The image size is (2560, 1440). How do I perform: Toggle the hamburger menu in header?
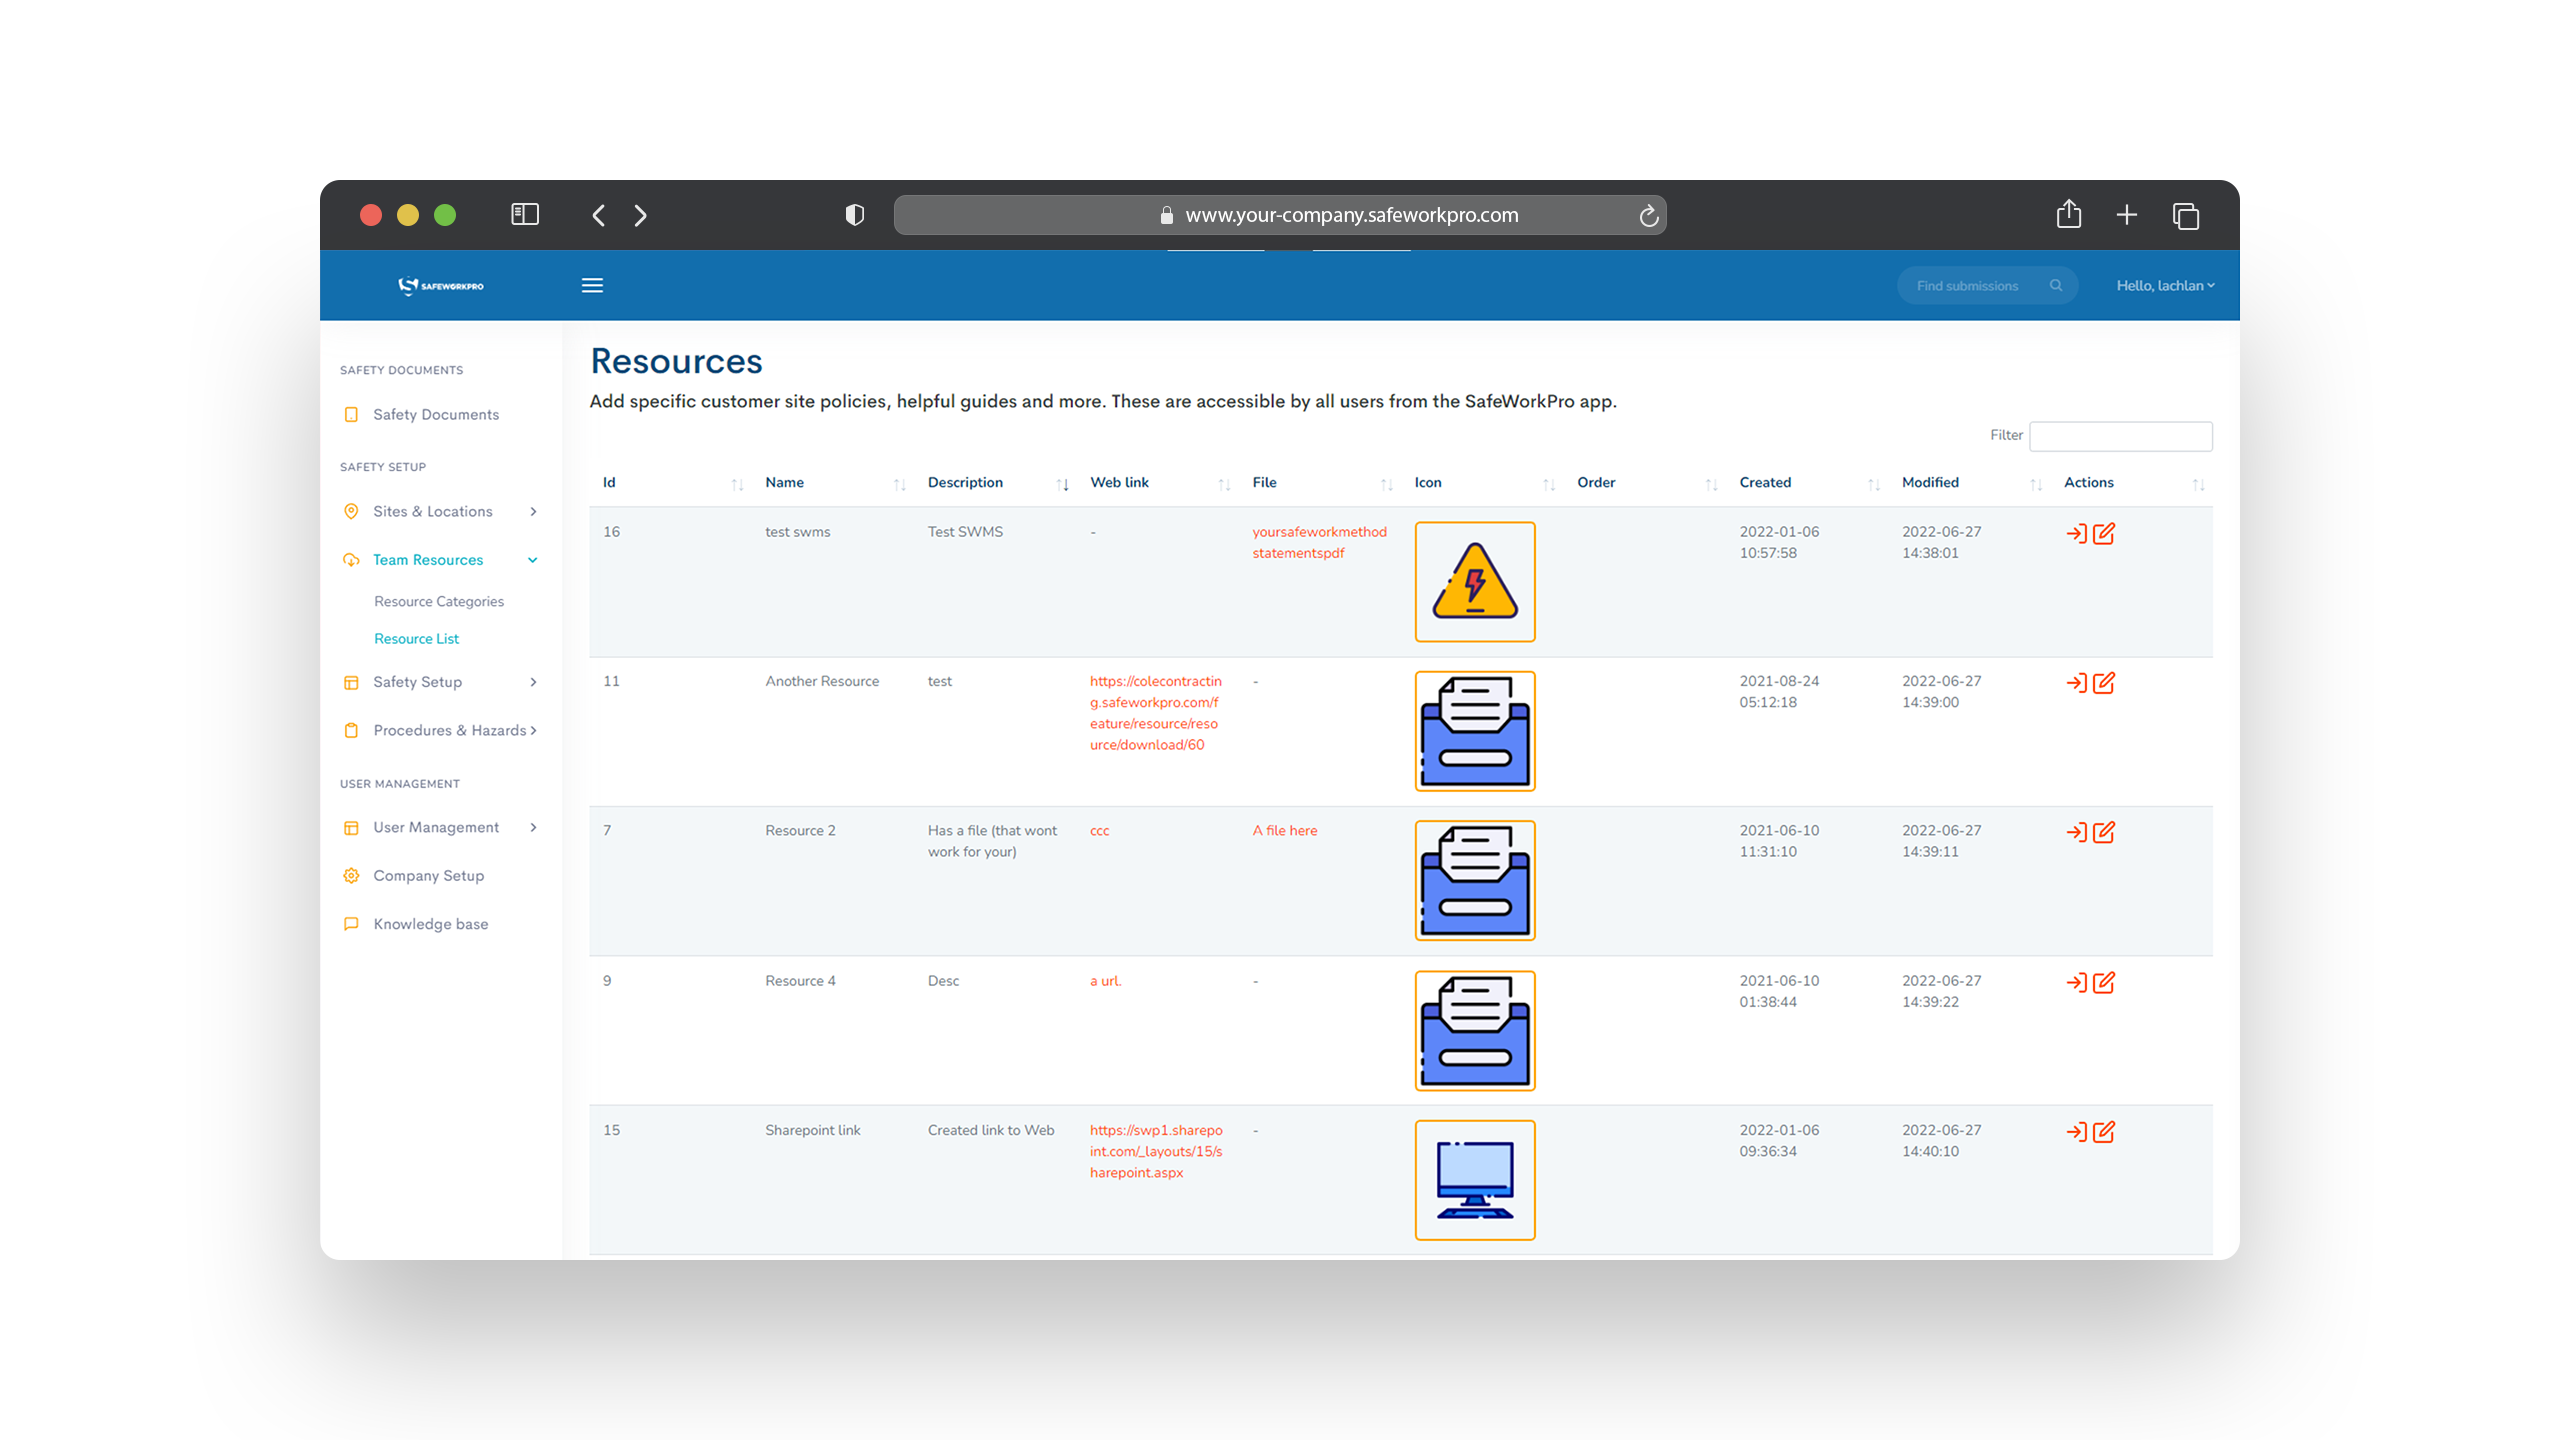pos(592,286)
